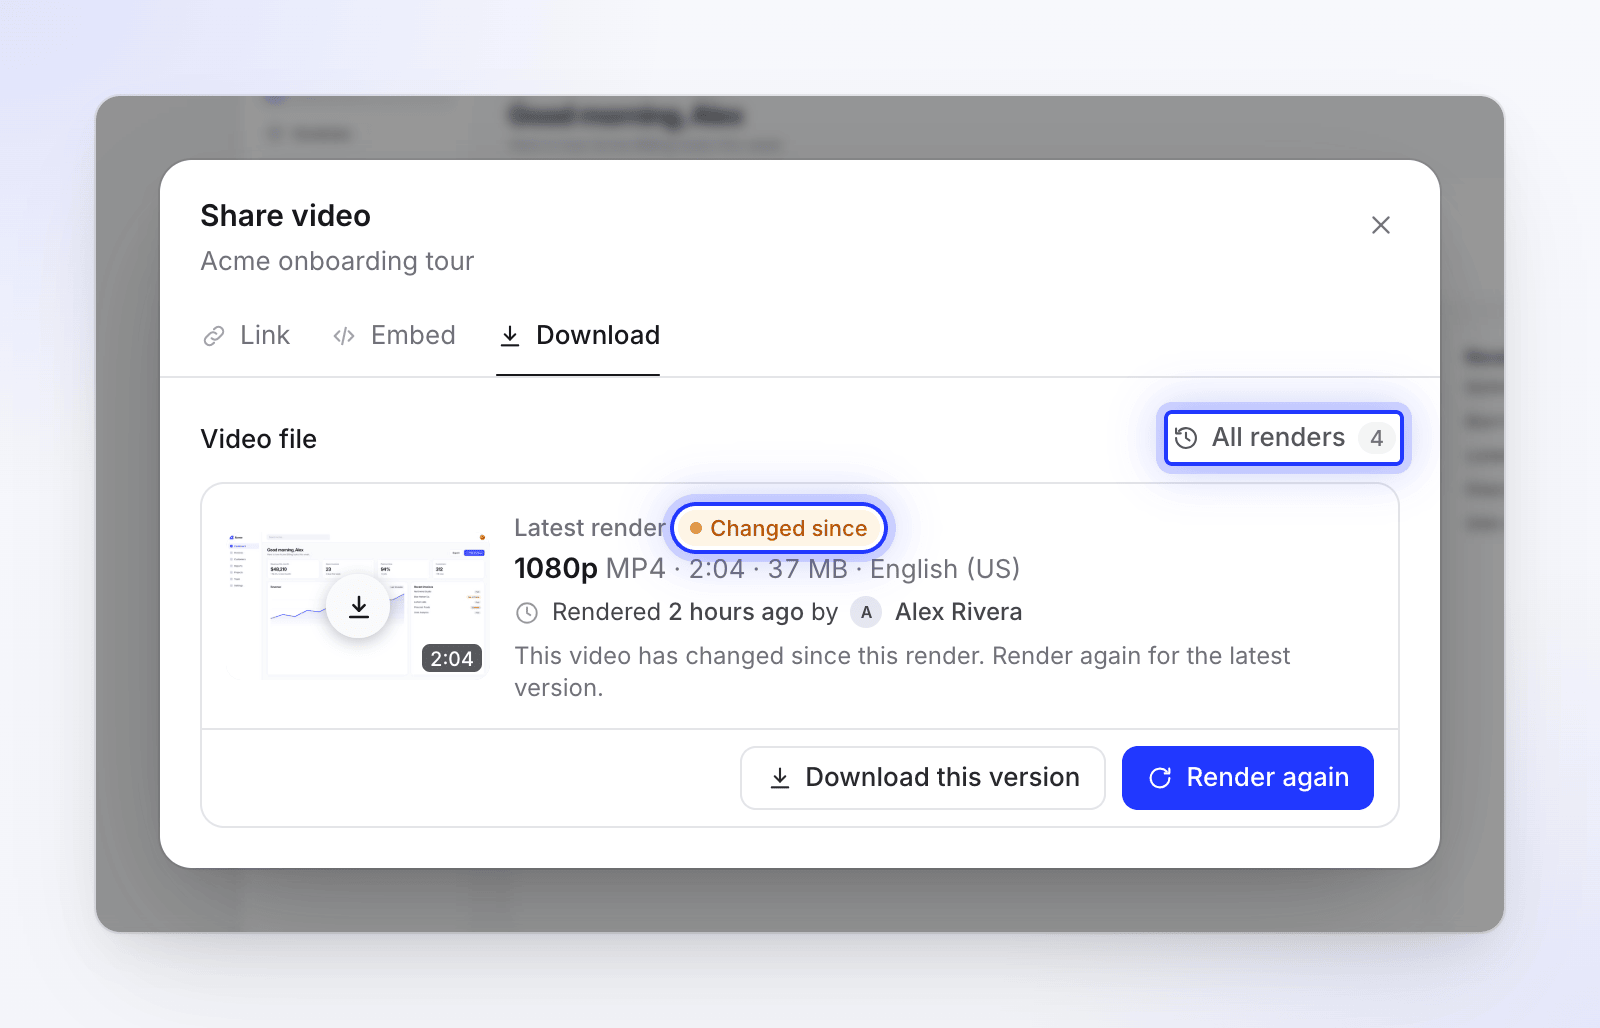Click Download this version button

pos(923,778)
